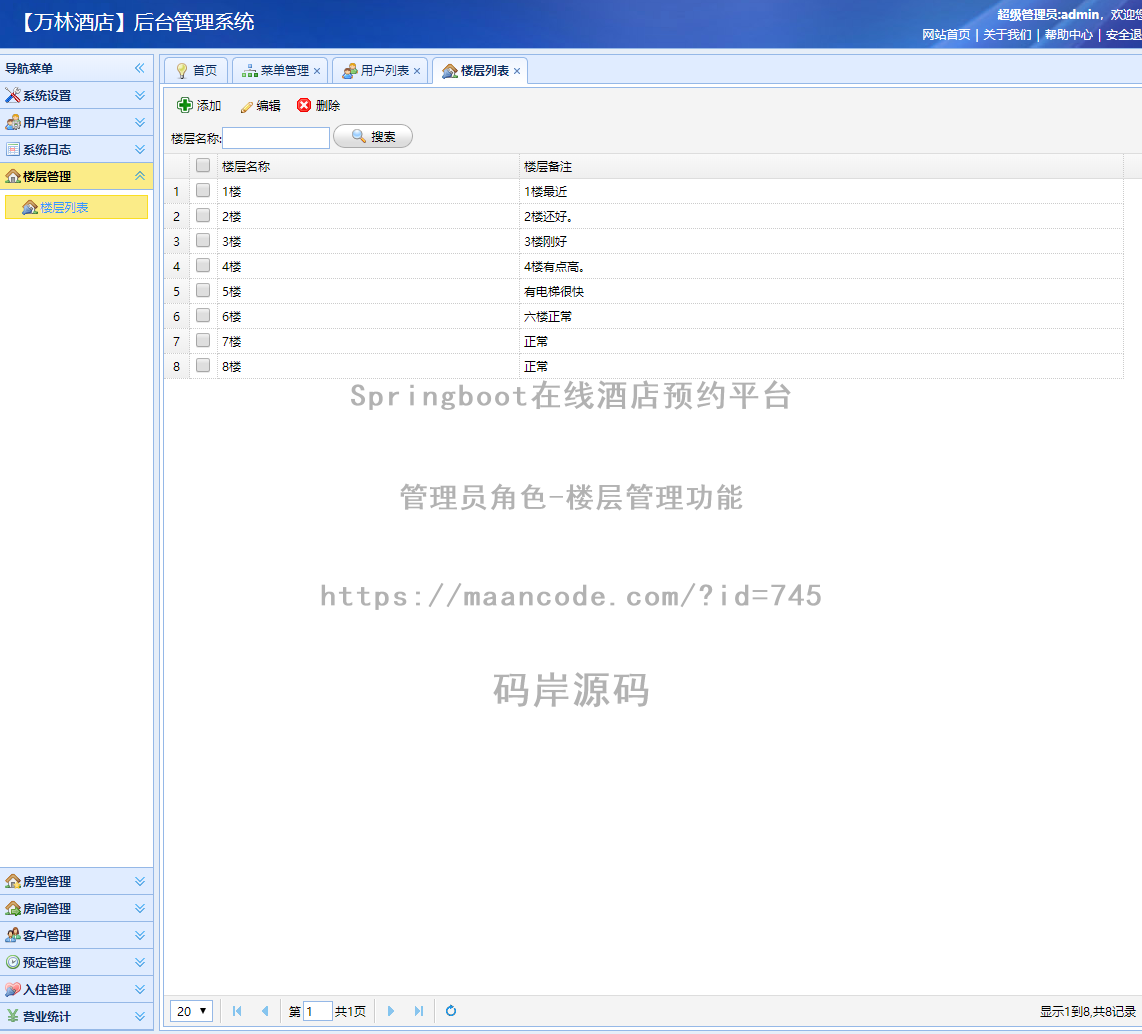Click the Room Type Management house icon
1142x1034 pixels.
12,881
